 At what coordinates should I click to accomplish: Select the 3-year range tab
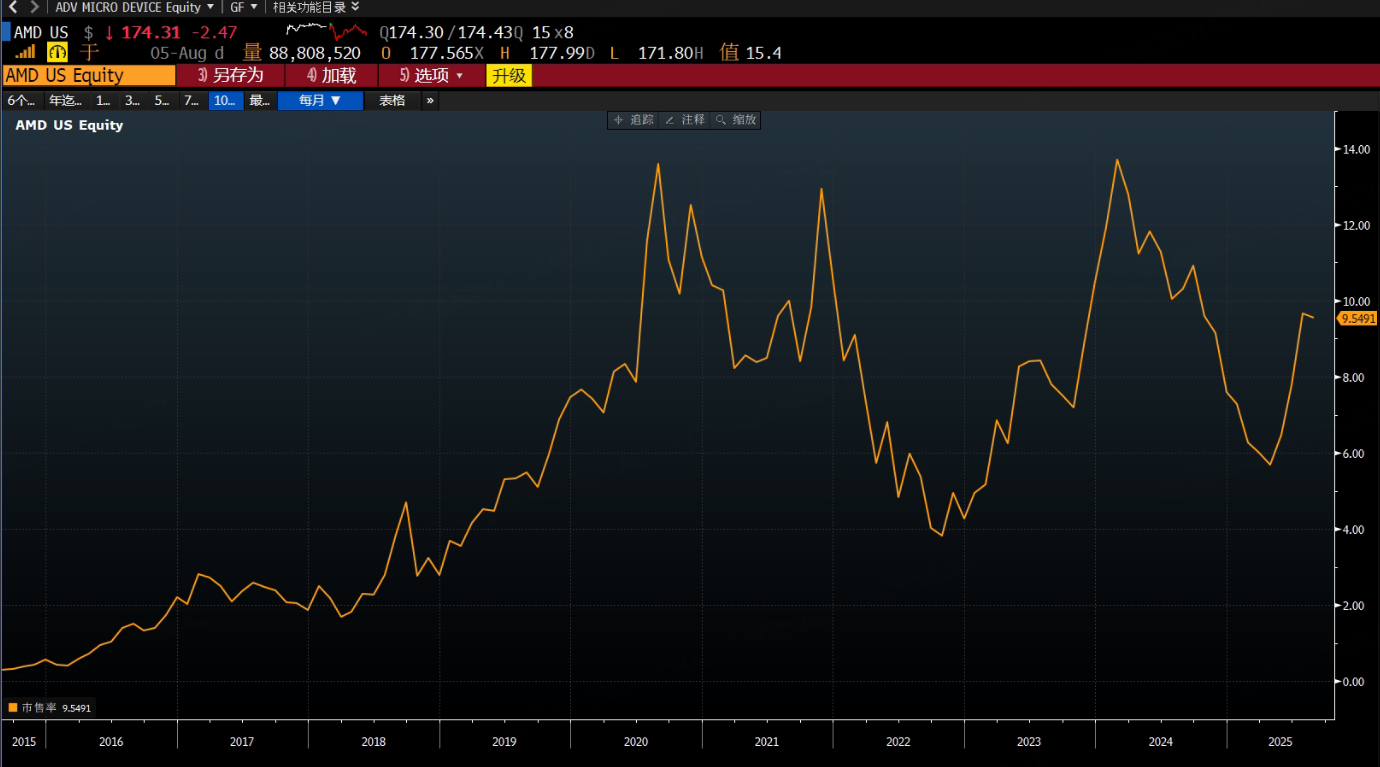pyautogui.click(x=133, y=100)
